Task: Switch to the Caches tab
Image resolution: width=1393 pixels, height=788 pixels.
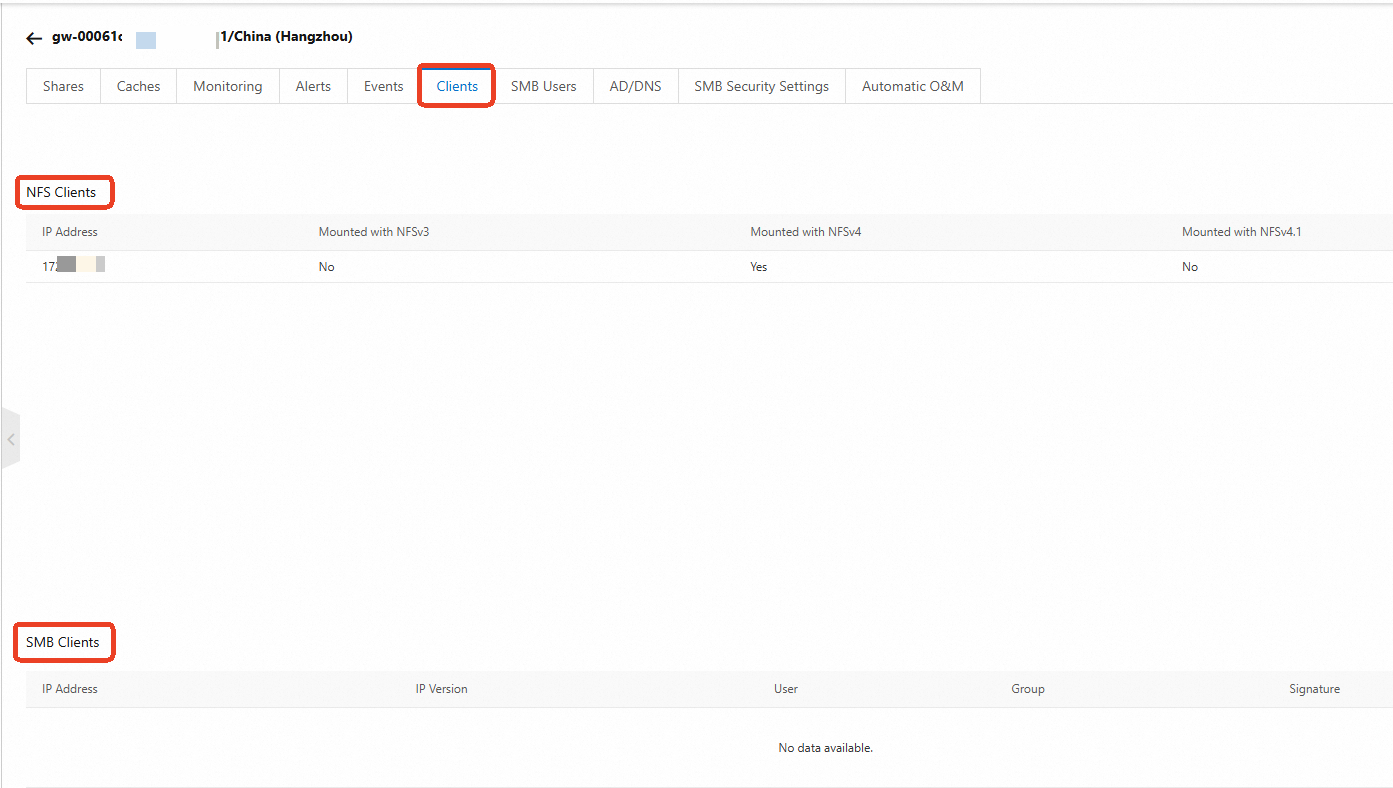Action: point(138,86)
